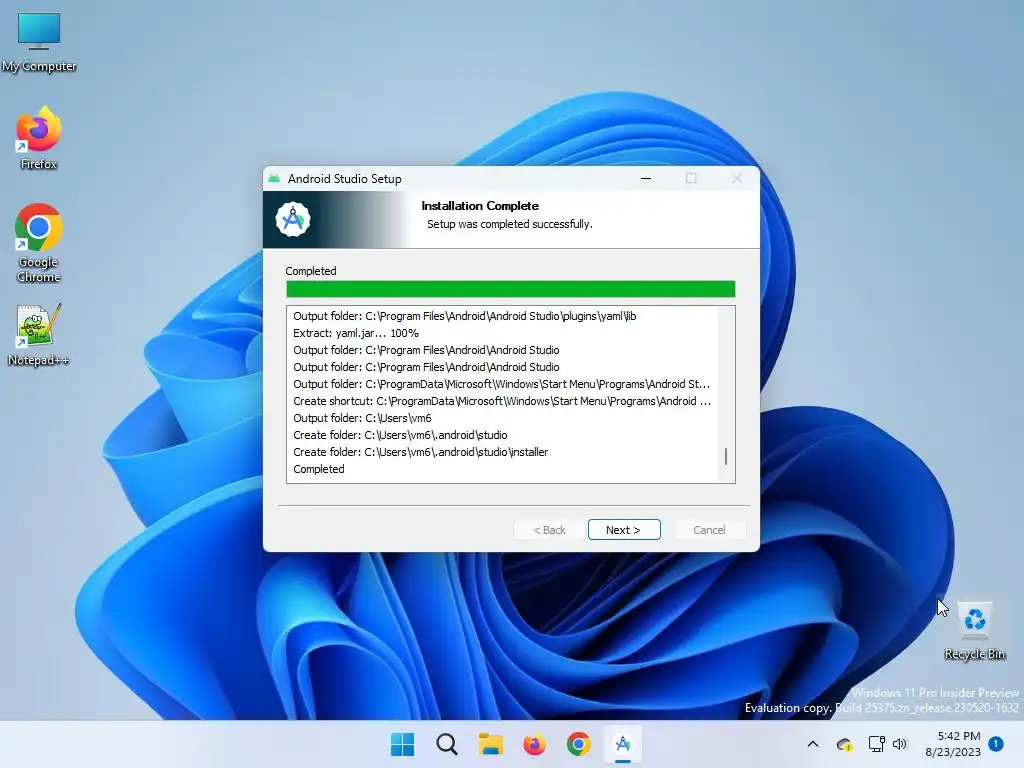Open the notification badge in taskbar
The height and width of the screenshot is (768, 1024).
(996, 744)
